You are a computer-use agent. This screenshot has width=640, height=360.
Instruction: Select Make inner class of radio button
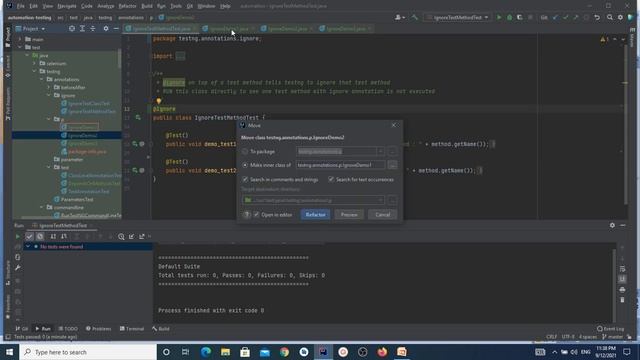coord(245,165)
